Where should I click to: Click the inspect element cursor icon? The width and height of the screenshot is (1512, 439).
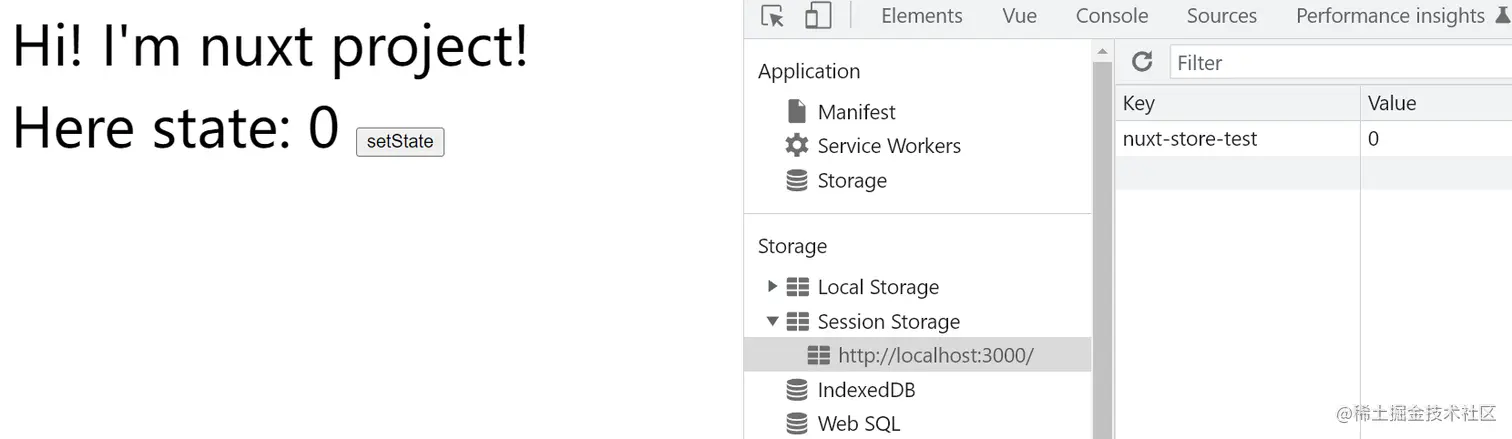tap(772, 16)
